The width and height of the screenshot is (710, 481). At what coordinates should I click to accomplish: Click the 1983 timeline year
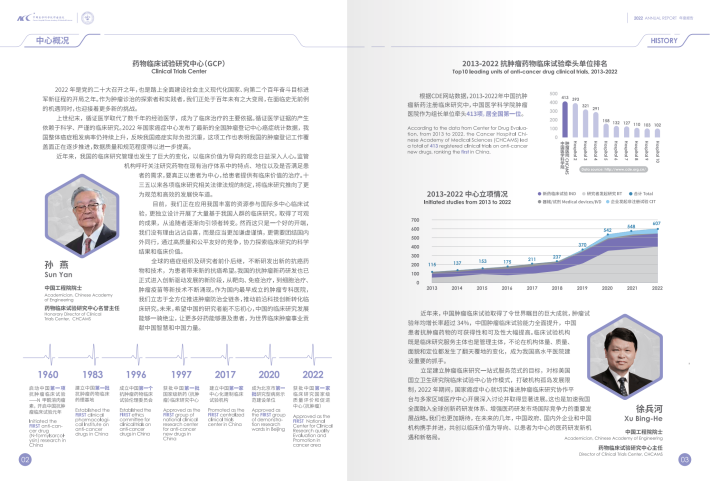[x=92, y=375]
